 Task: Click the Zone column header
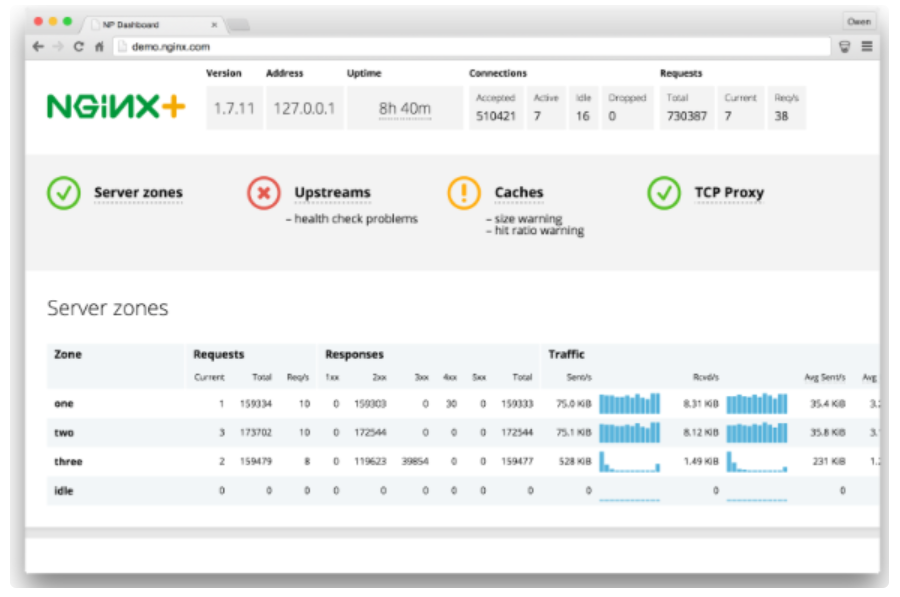(68, 354)
